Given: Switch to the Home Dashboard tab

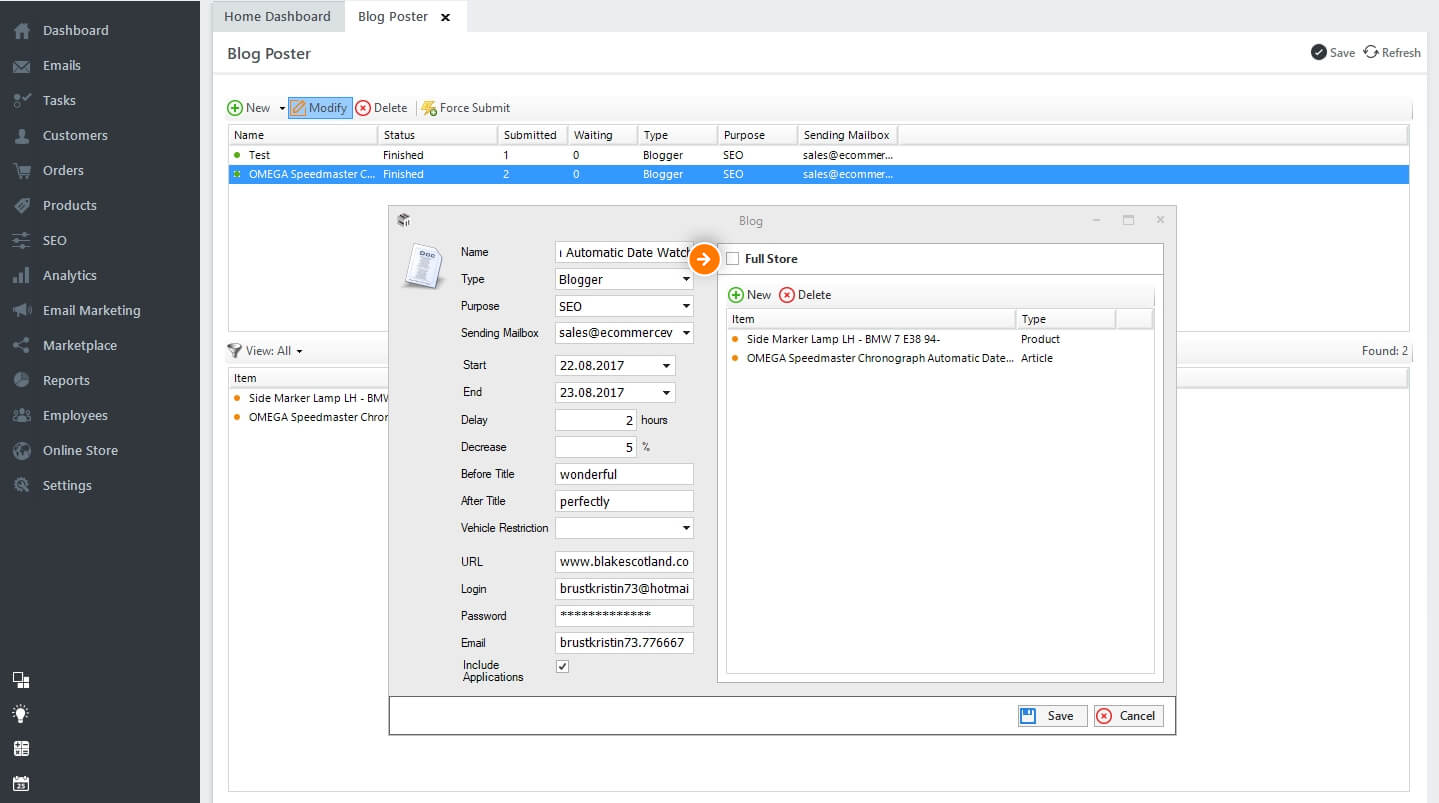Looking at the screenshot, I should (x=277, y=16).
